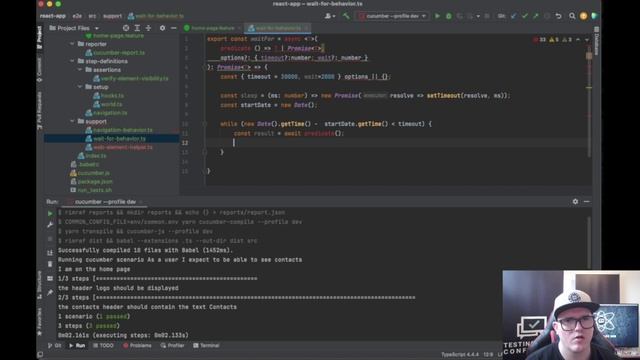Click the trash clear-output icon in Run panel
640x360 pixels.
point(50,264)
